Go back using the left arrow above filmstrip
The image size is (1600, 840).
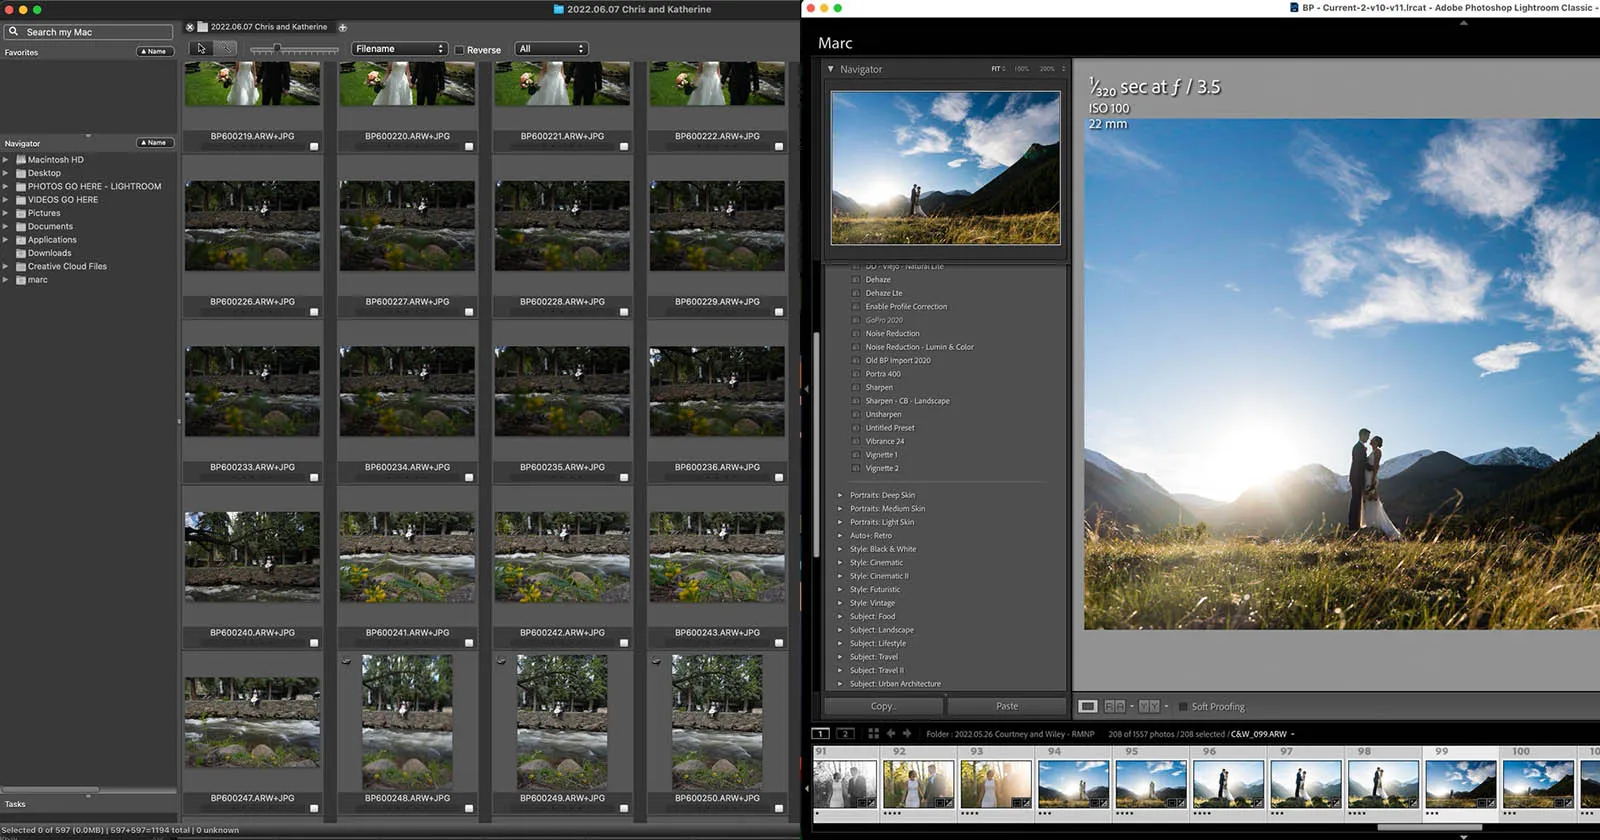click(890, 733)
